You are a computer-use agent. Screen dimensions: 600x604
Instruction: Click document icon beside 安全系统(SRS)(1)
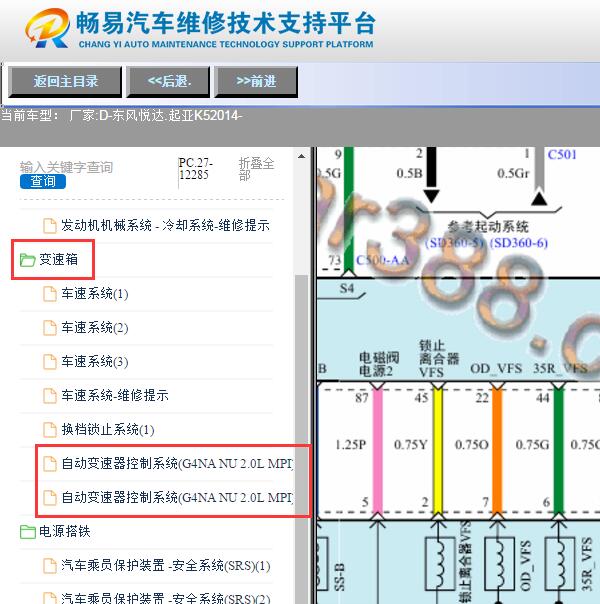(x=50, y=566)
